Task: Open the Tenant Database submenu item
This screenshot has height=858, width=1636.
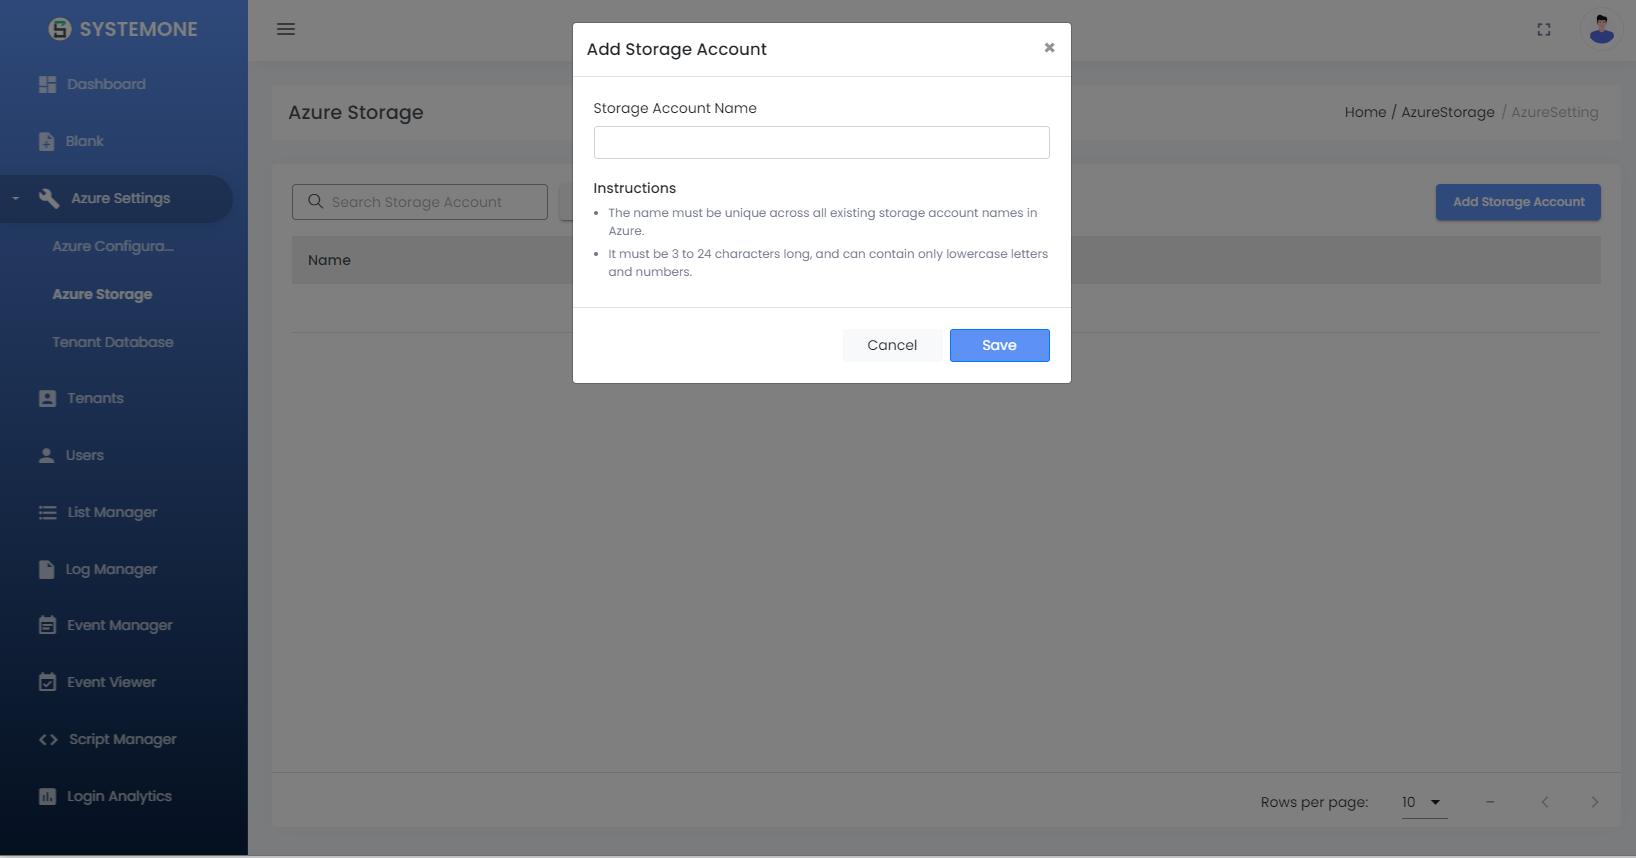Action: coord(113,342)
